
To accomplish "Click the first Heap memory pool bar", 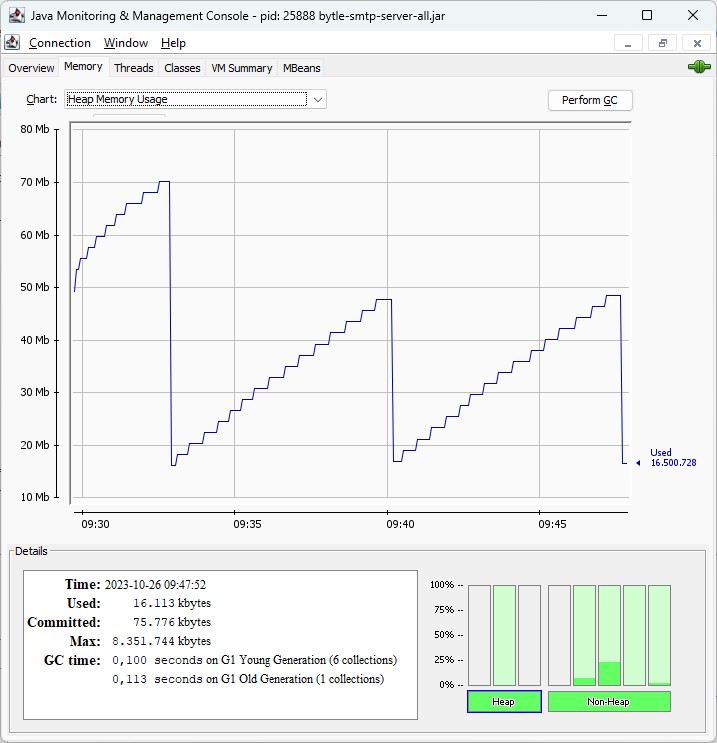I will [479, 635].
